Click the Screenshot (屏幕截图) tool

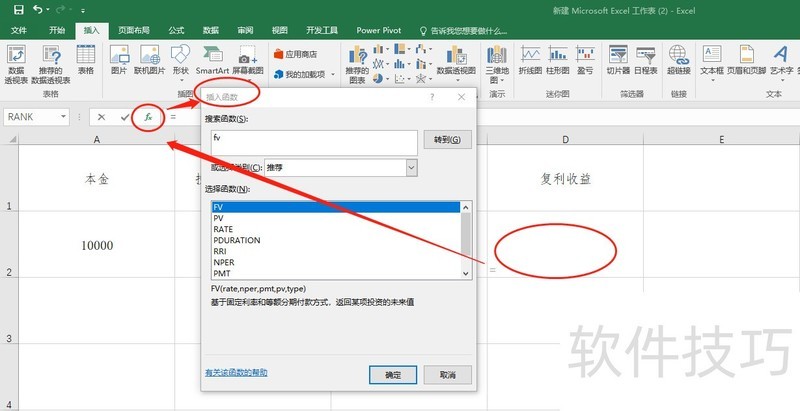point(248,60)
